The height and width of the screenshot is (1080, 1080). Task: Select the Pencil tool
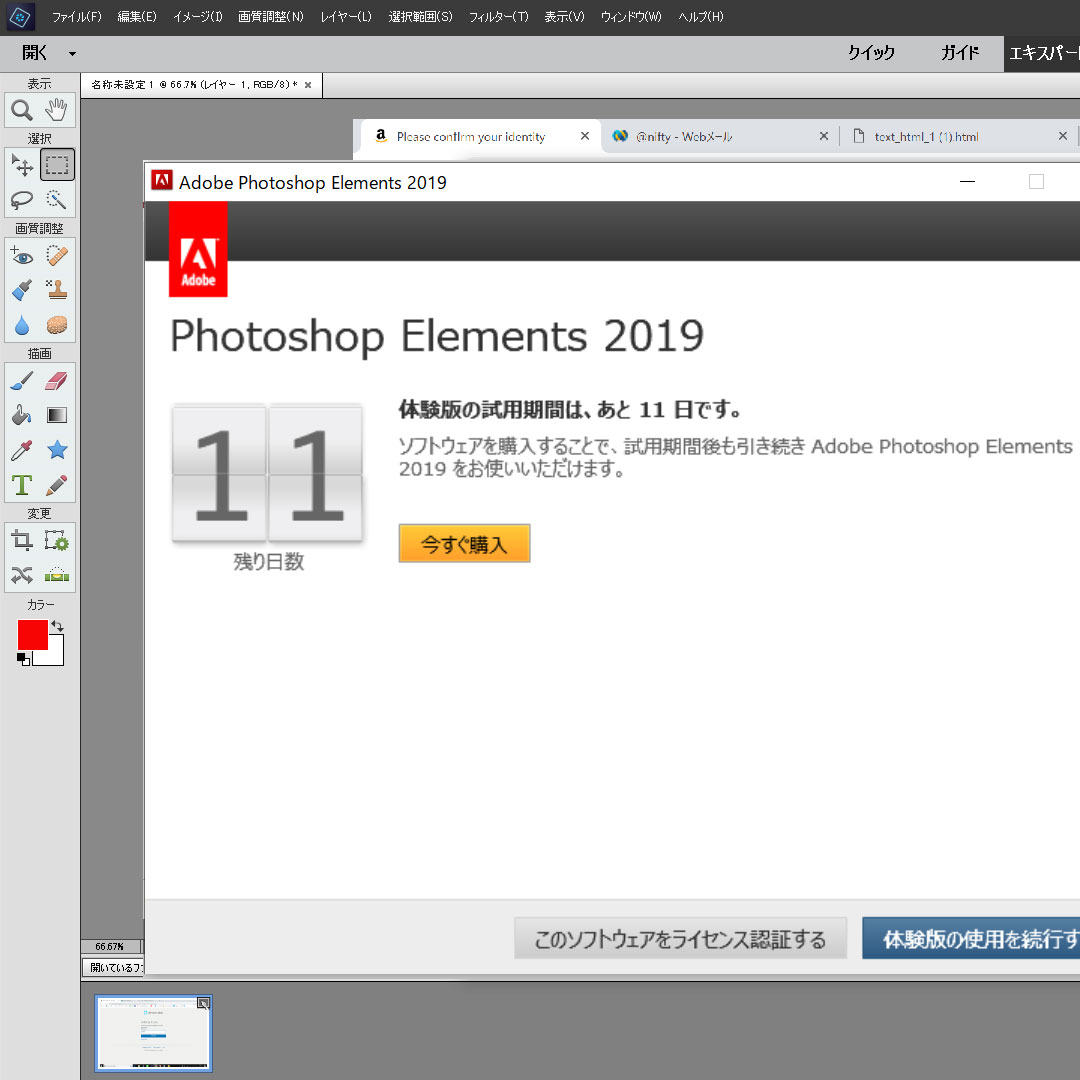tap(56, 485)
